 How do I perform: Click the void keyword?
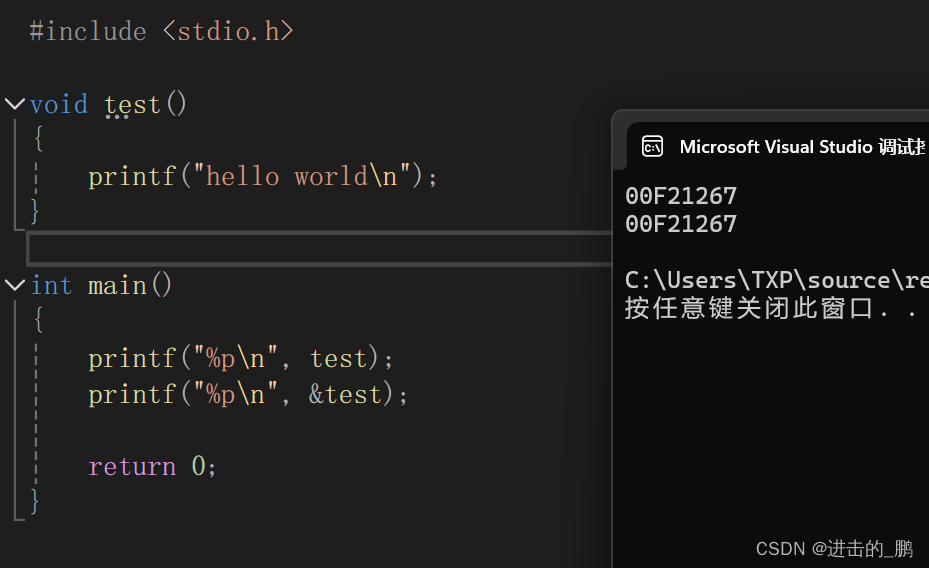coord(59,105)
